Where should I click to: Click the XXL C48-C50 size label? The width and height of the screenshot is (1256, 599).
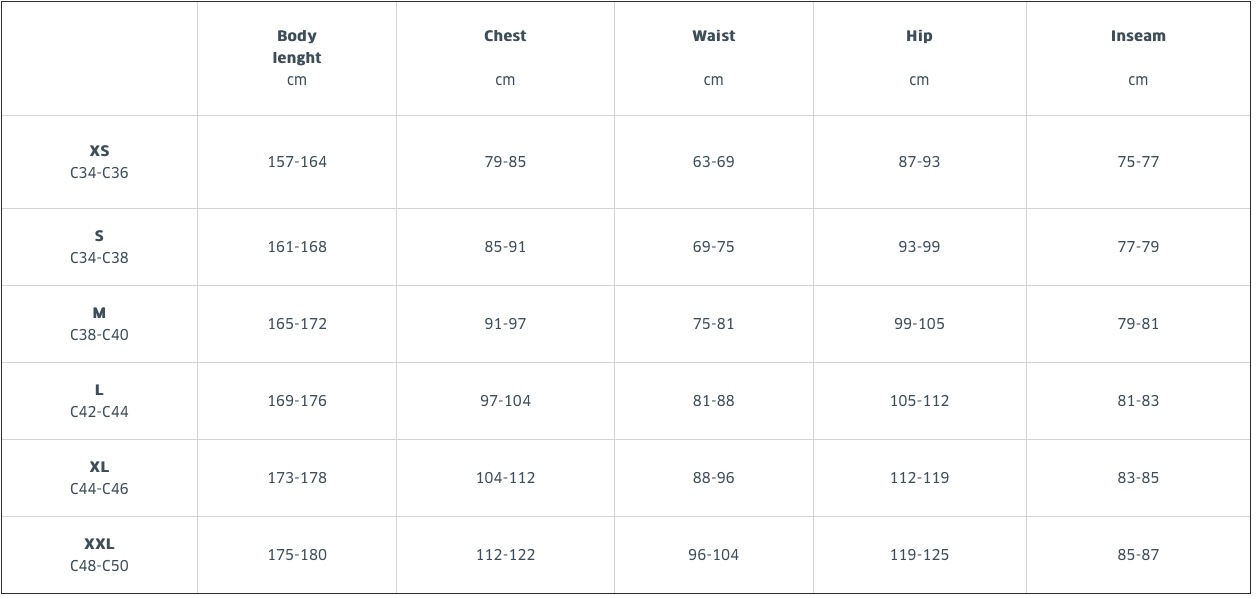(99, 555)
